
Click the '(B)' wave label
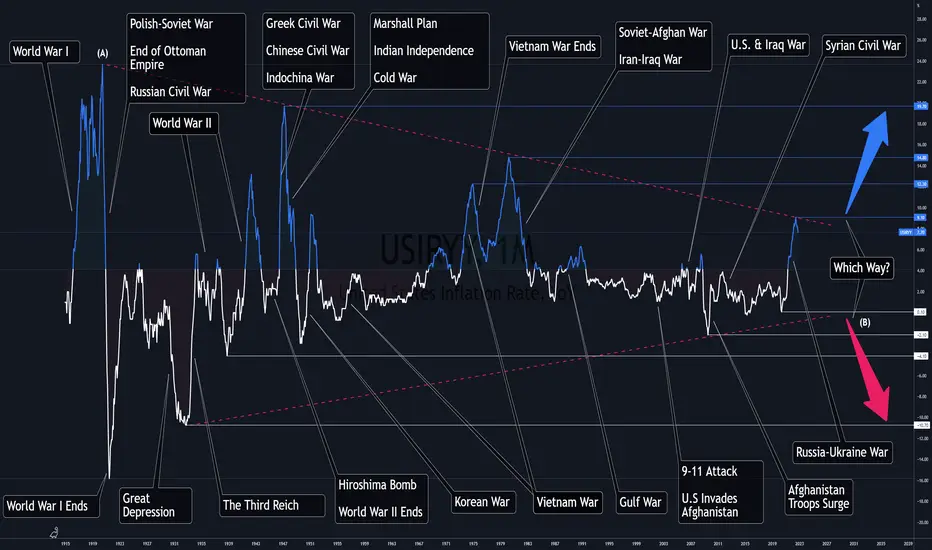point(865,322)
